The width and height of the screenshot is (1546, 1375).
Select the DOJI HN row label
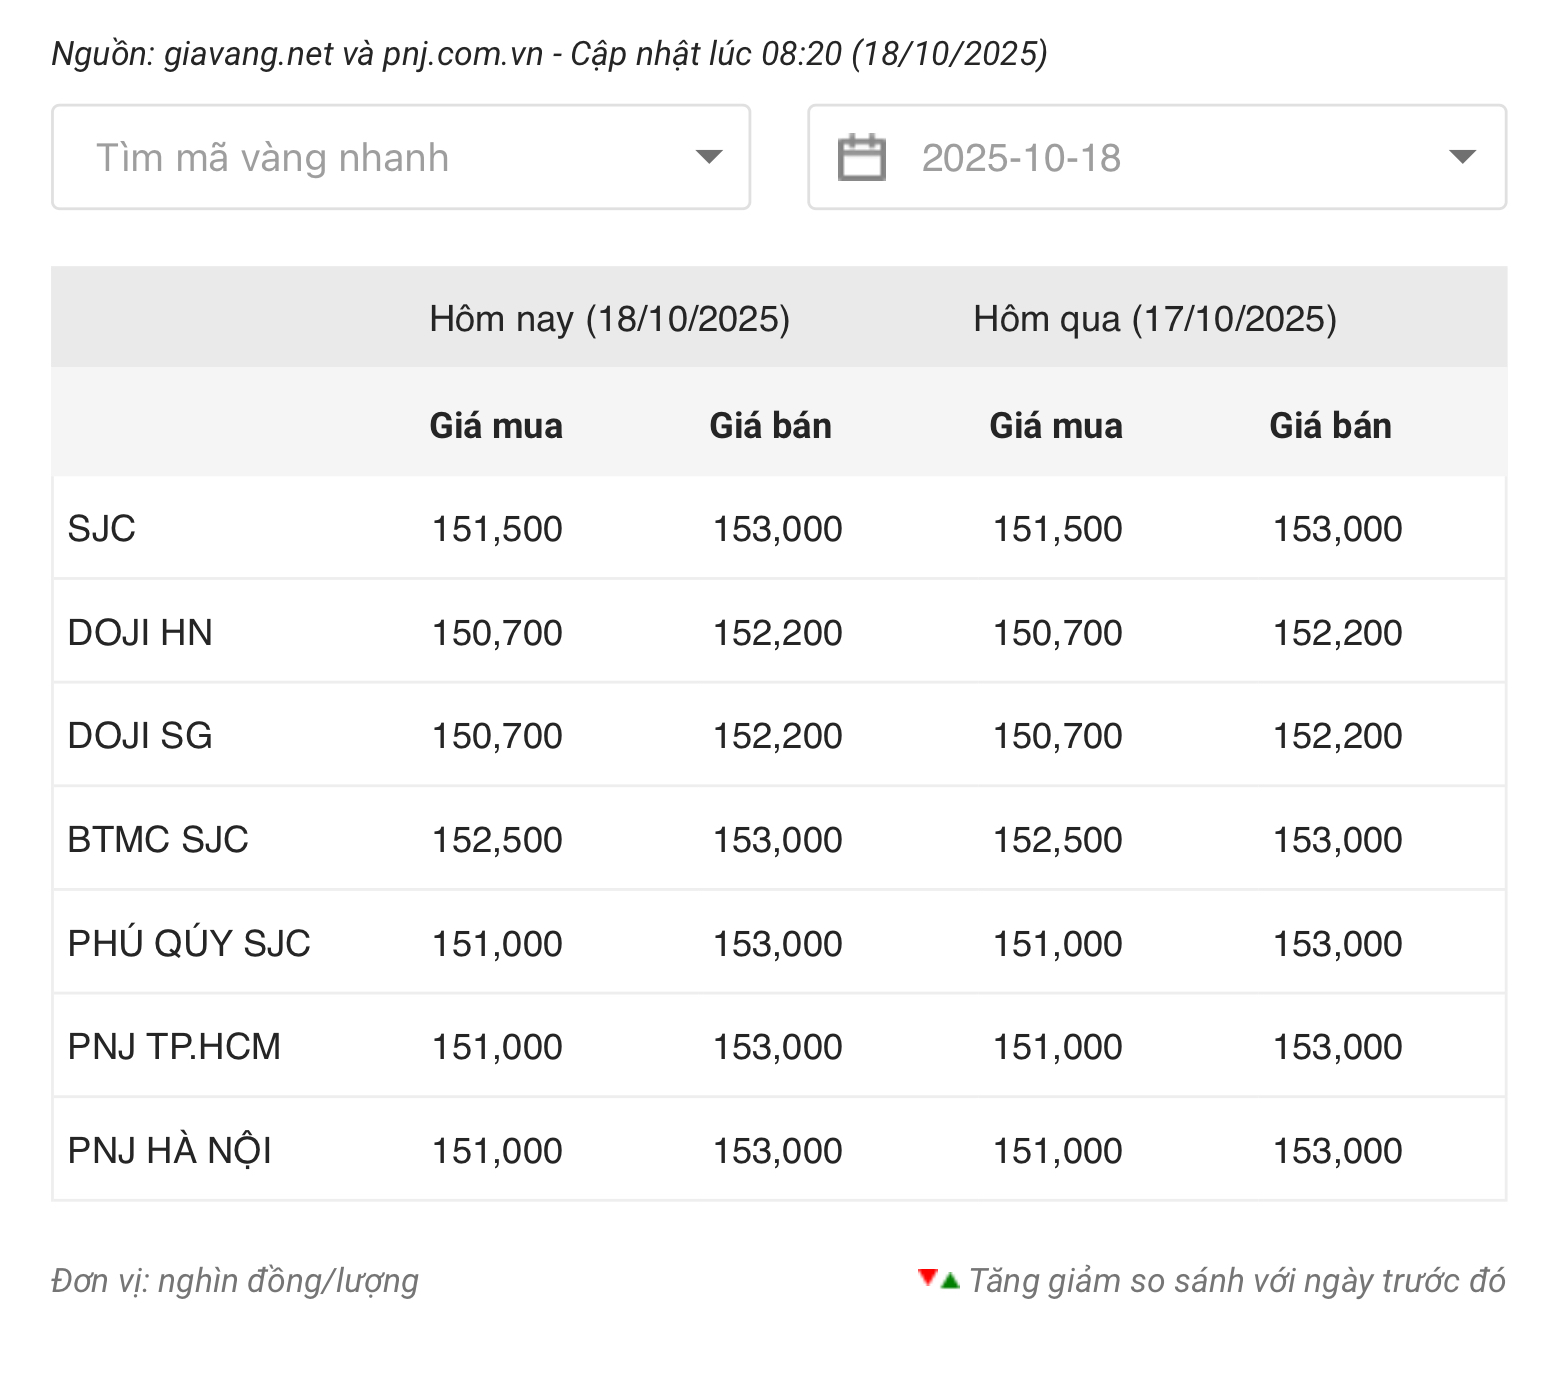coord(139,632)
